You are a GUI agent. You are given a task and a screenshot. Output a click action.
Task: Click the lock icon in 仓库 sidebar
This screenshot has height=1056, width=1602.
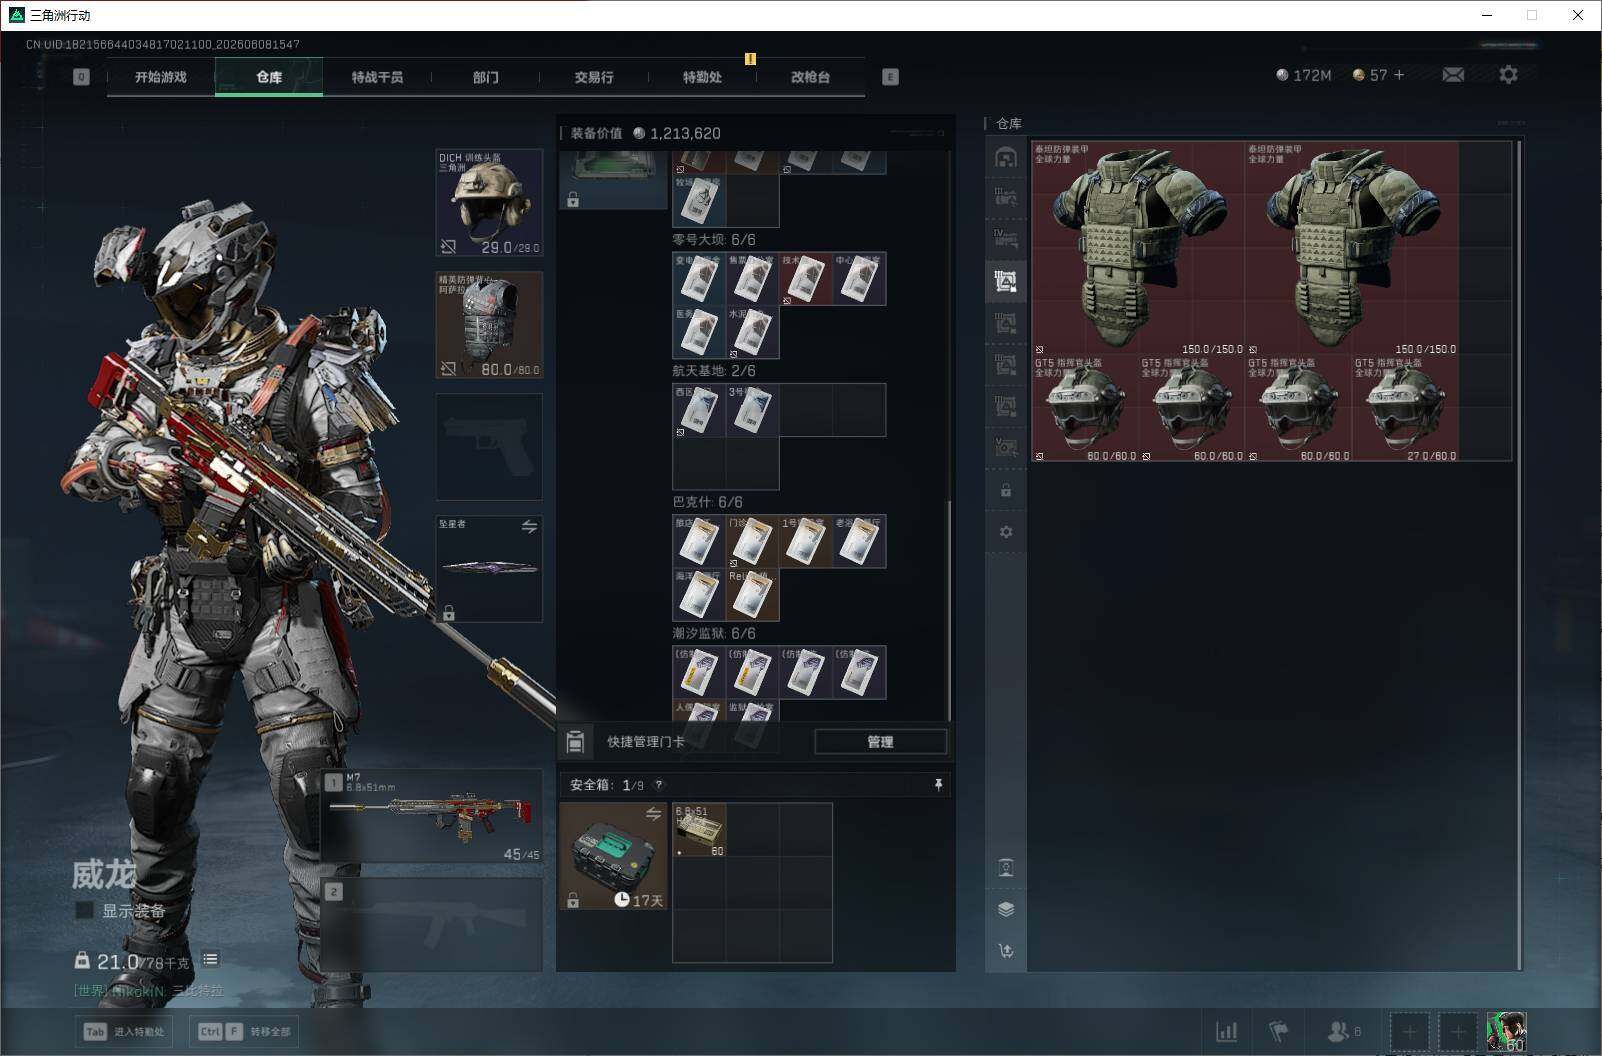(x=1006, y=491)
